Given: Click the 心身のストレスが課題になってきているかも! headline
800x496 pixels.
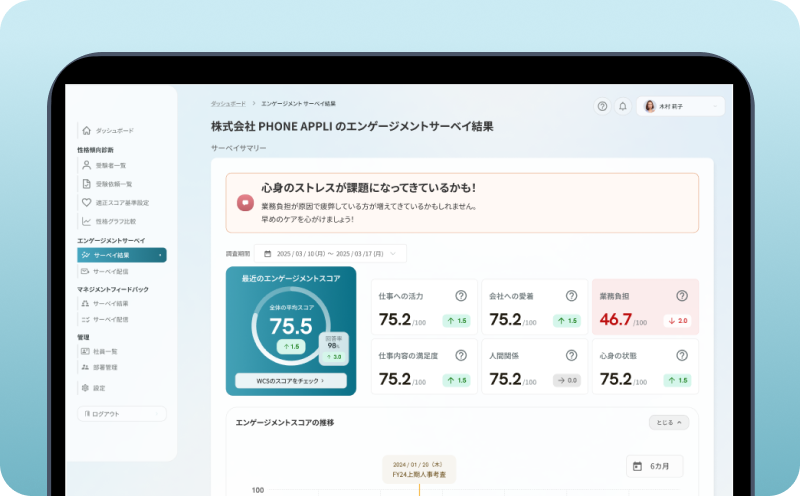Looking at the screenshot, I should tap(368, 188).
